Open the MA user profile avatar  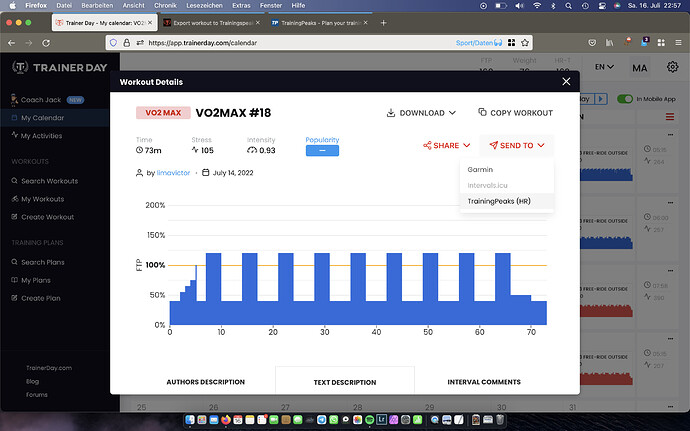pyautogui.click(x=639, y=68)
